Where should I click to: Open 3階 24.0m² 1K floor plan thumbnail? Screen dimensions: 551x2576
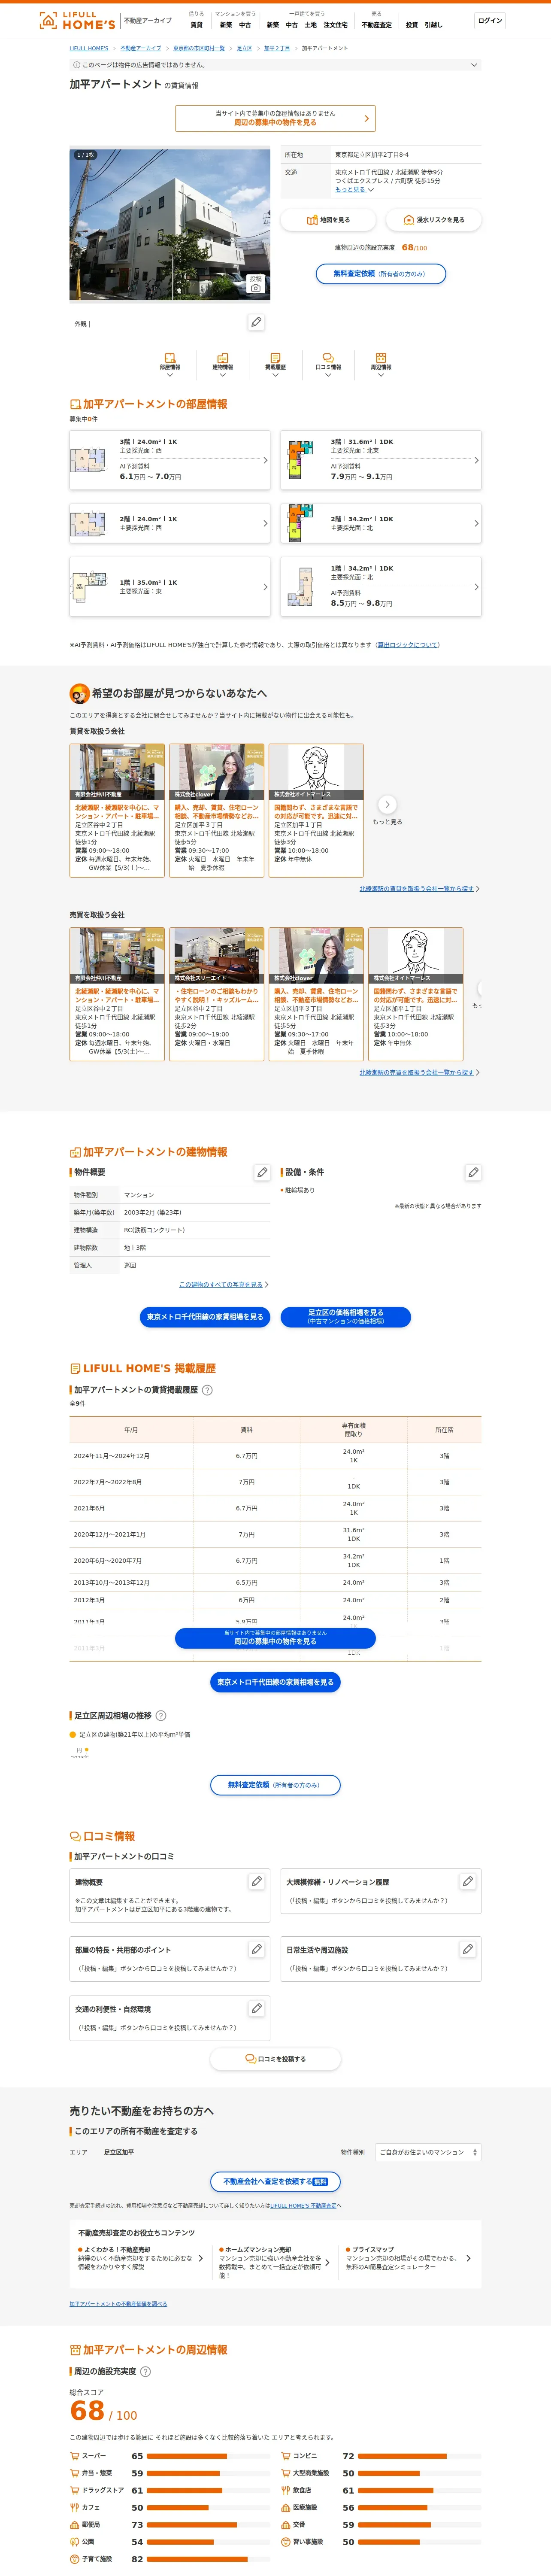point(88,460)
